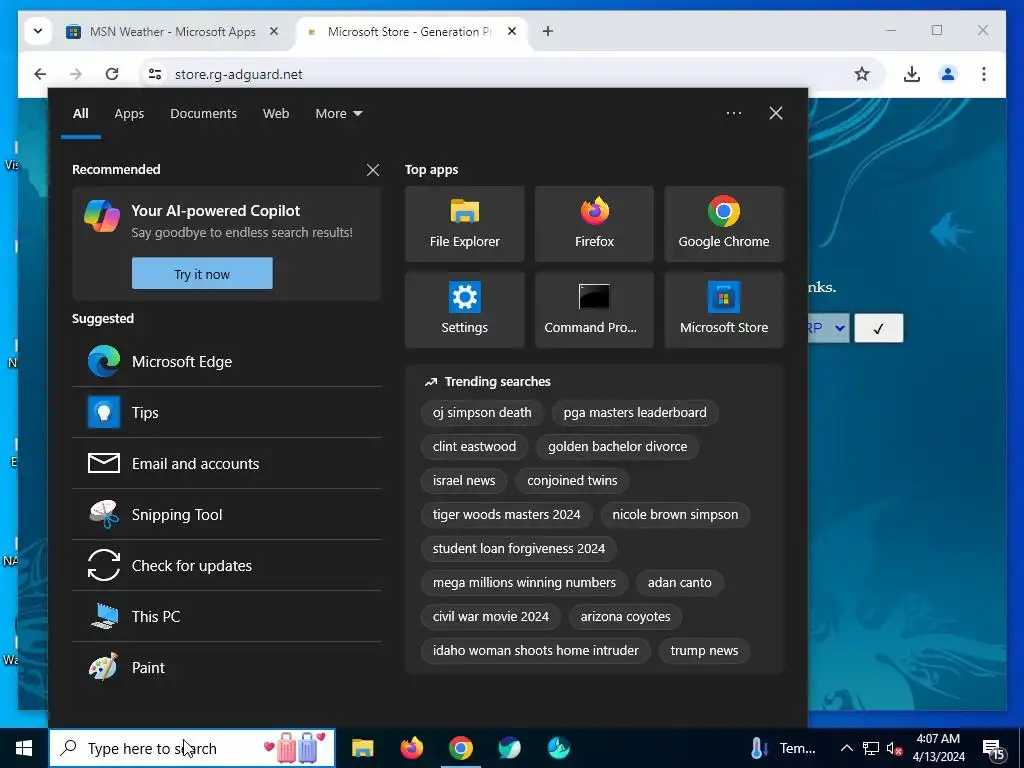Open Chrome tab search dropdown arrow
1024x768 pixels.
38,31
